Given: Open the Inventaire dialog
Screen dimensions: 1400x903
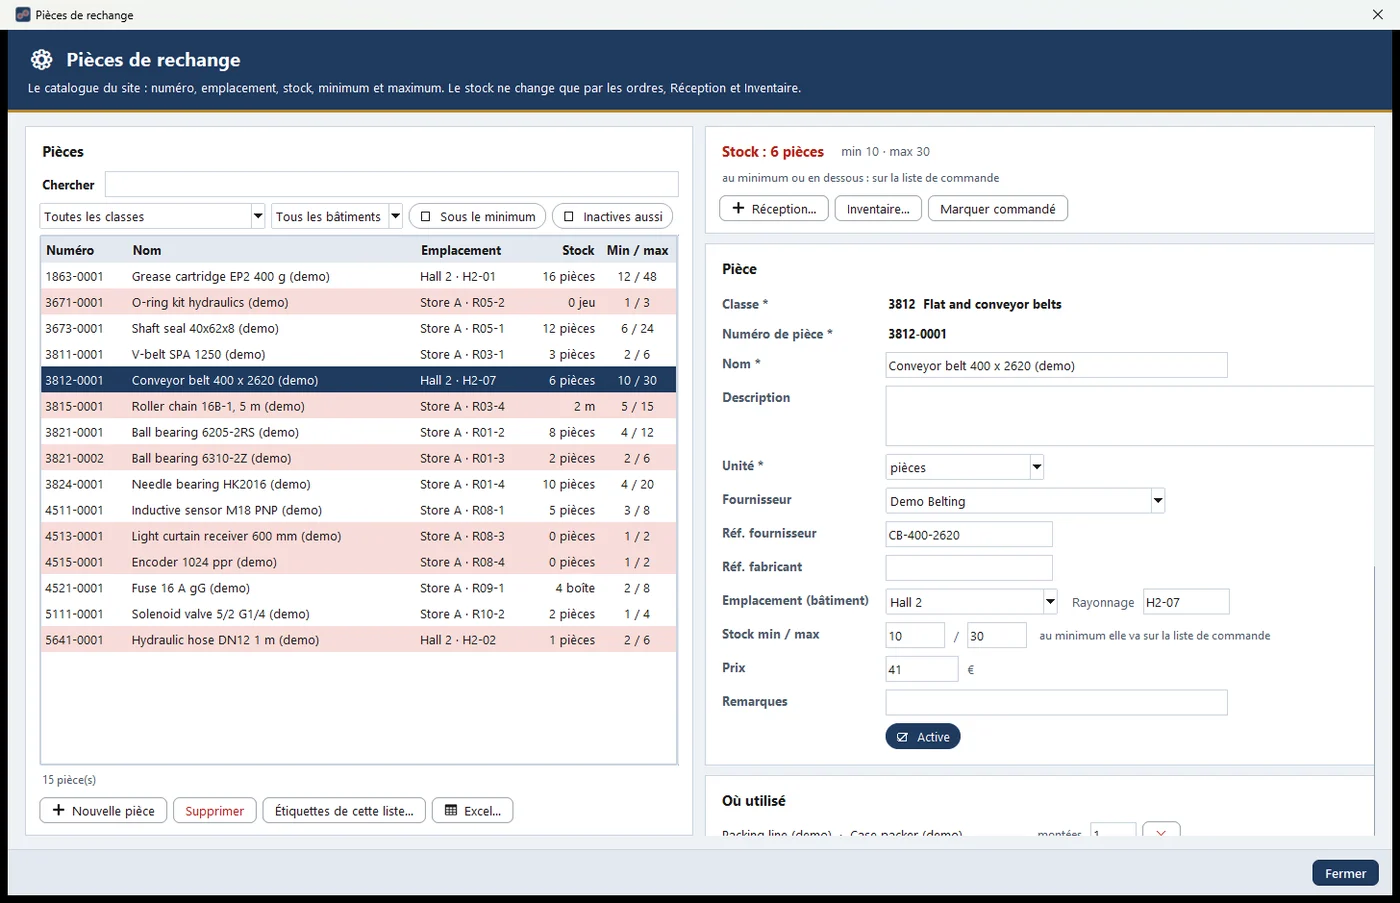Looking at the screenshot, I should 878,209.
